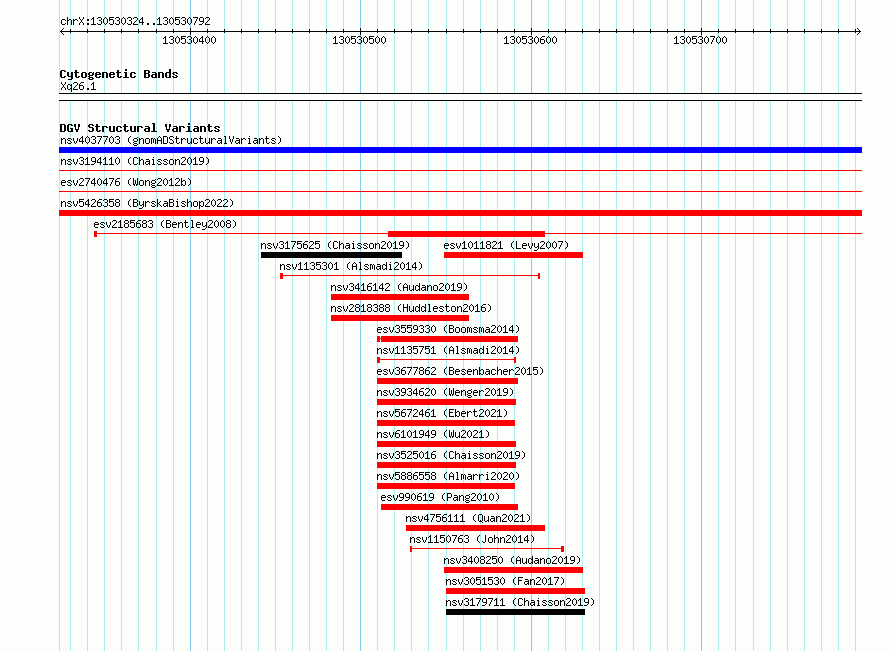Open nsv2818388 (Huddleston2016) label
Screen dimensions: 890x651
click(411, 308)
